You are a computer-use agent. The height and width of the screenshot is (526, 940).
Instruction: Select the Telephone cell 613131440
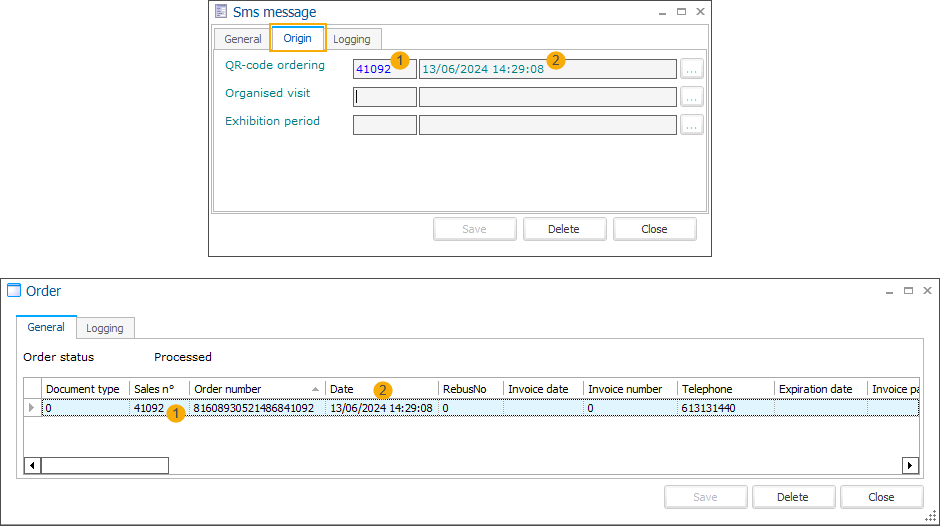(x=725, y=408)
